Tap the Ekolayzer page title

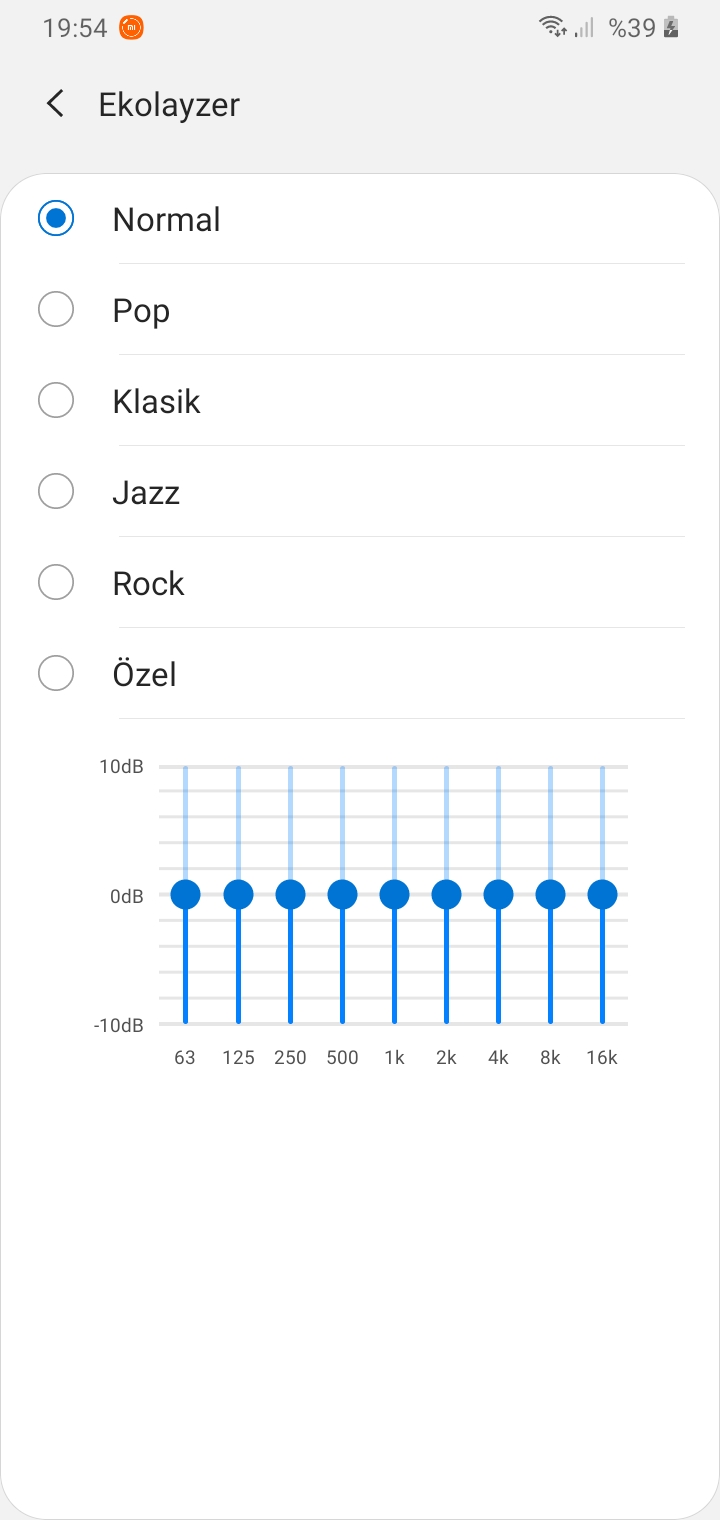click(169, 105)
